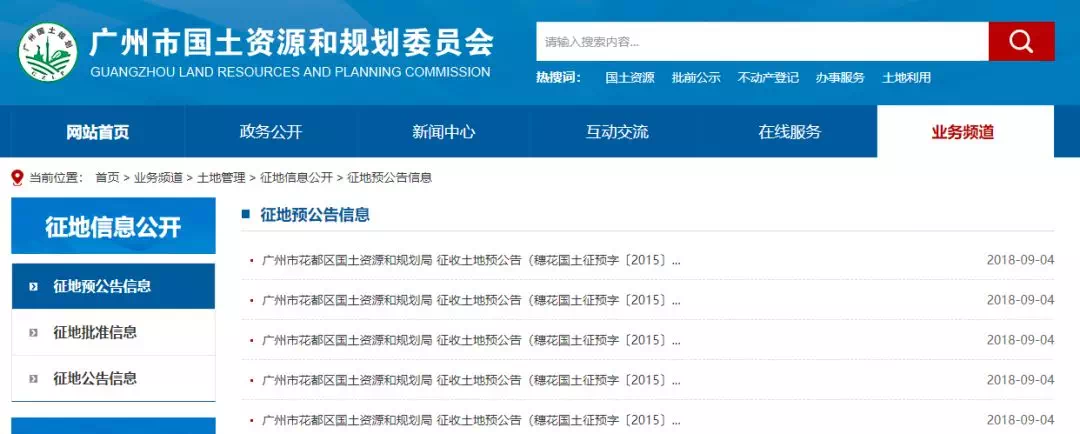Click the commission's round green logo
This screenshot has height=434, width=1080.
47,54
